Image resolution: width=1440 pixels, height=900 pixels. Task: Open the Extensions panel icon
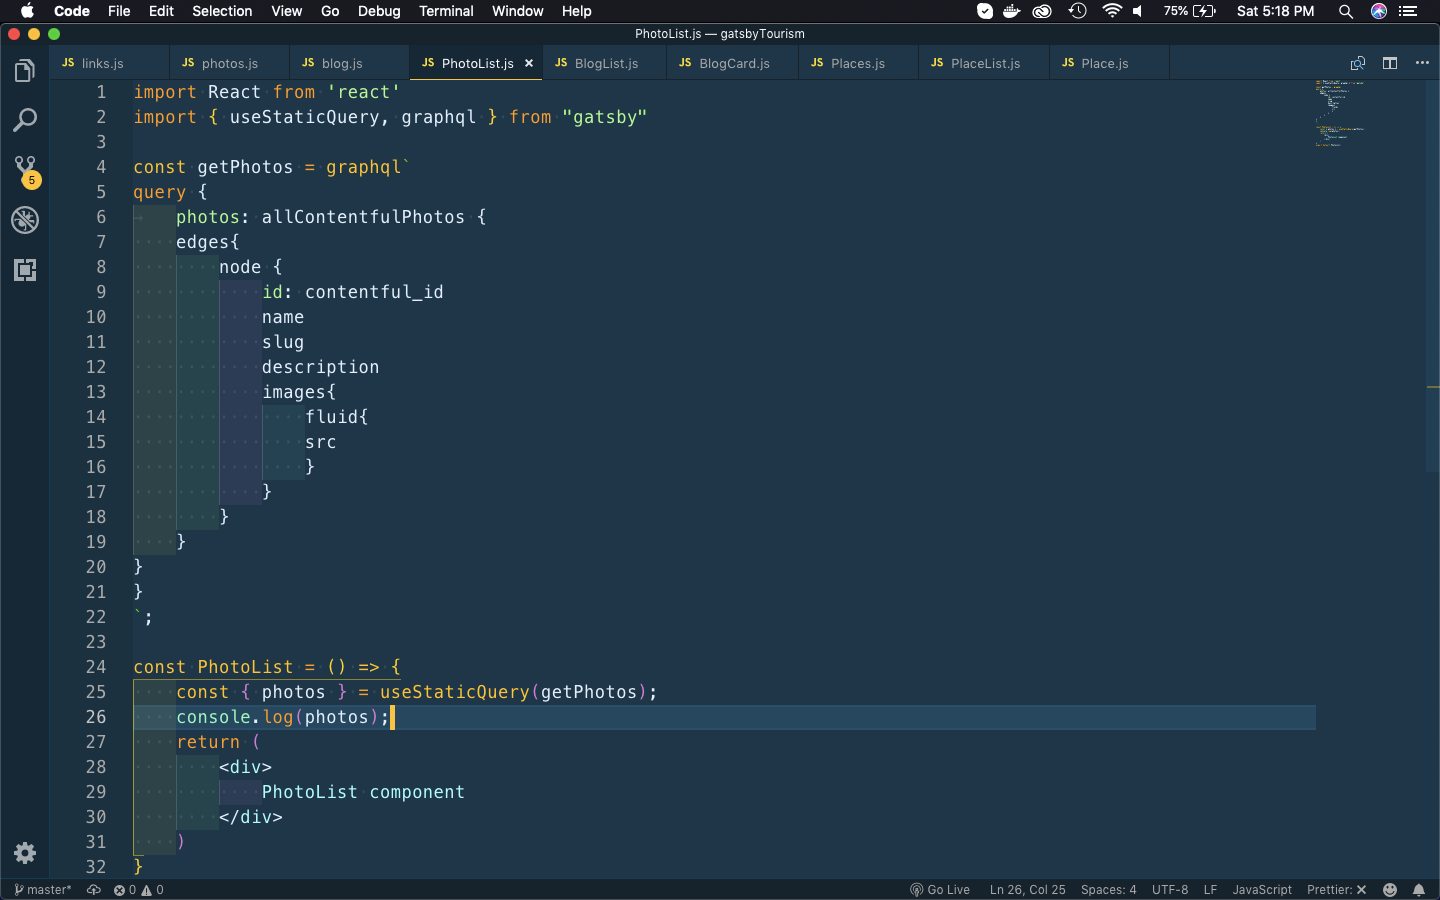(x=25, y=270)
